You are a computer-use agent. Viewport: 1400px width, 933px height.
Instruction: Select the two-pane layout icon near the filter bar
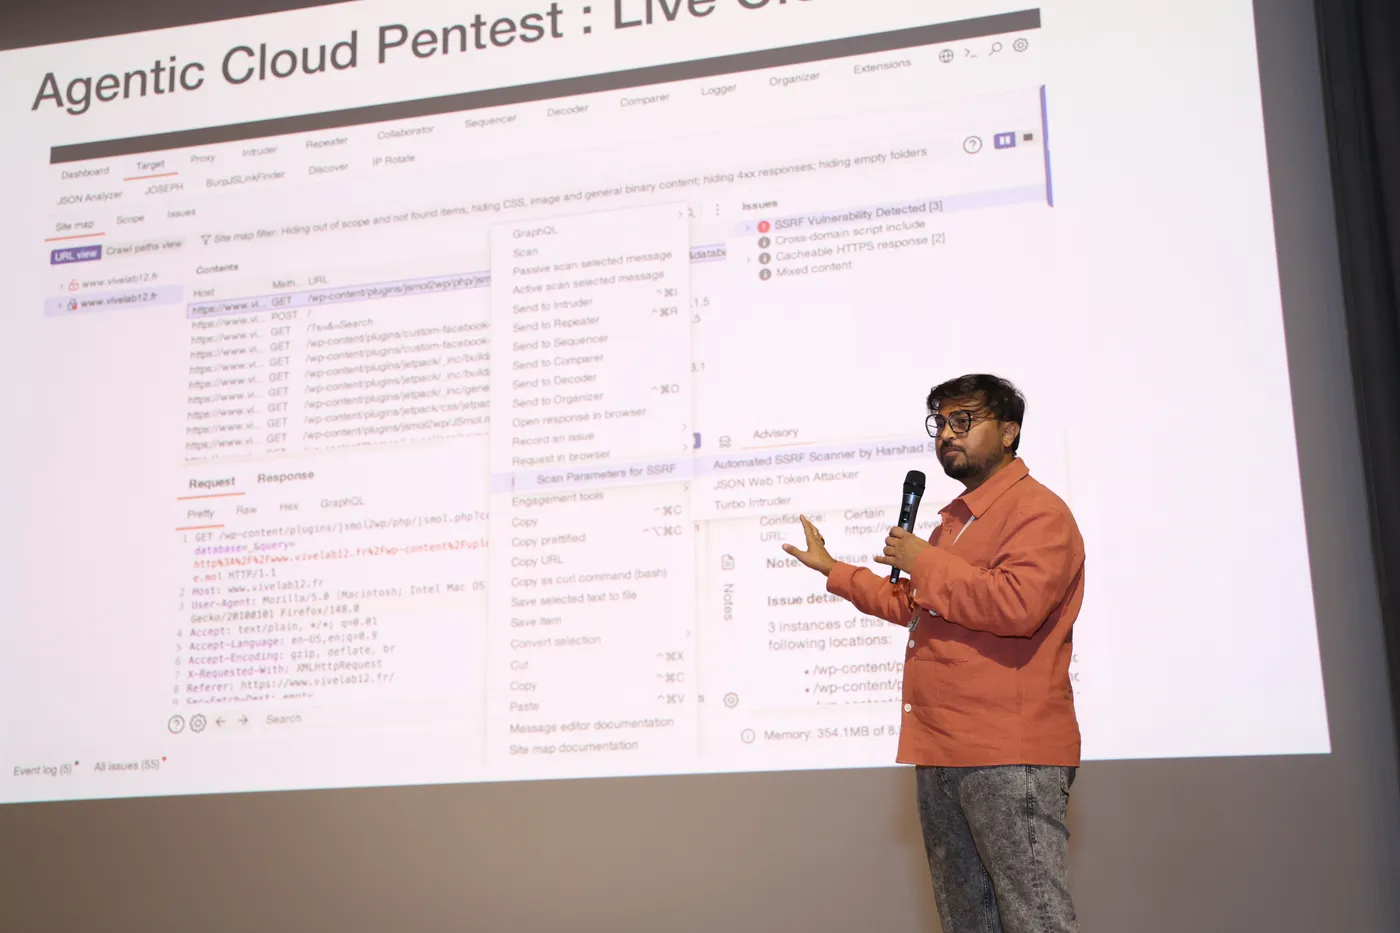pos(1004,141)
